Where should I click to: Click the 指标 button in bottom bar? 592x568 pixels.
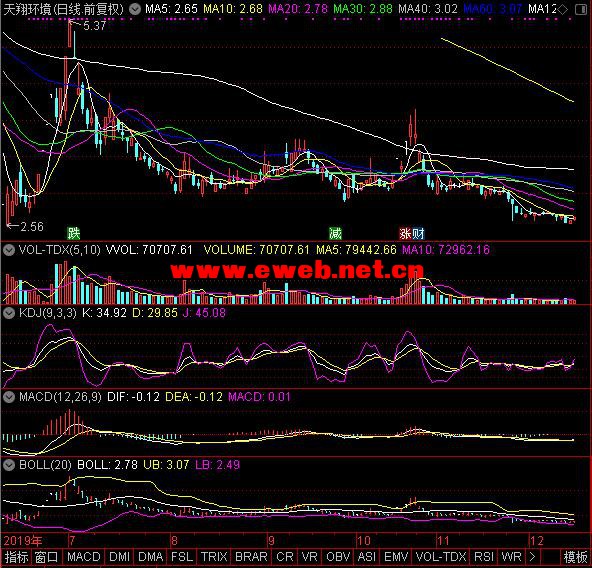coord(16,557)
